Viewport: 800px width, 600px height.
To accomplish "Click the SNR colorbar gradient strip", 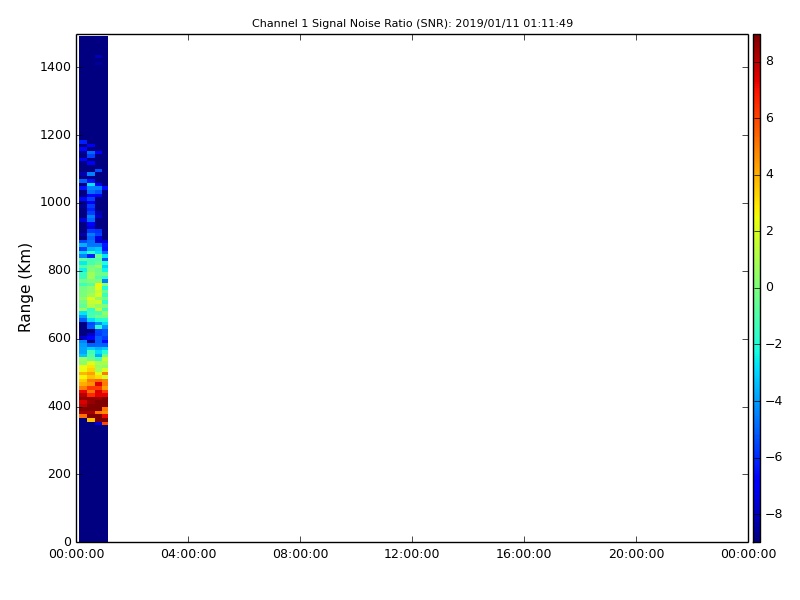I will [x=757, y=288].
